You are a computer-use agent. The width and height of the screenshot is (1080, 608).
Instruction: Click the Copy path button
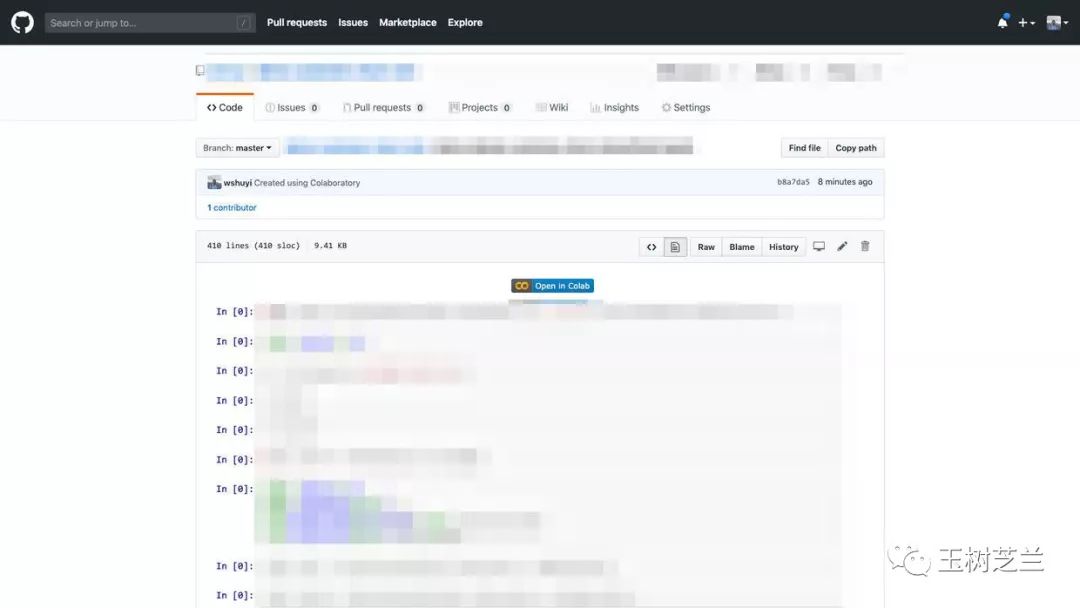click(856, 148)
